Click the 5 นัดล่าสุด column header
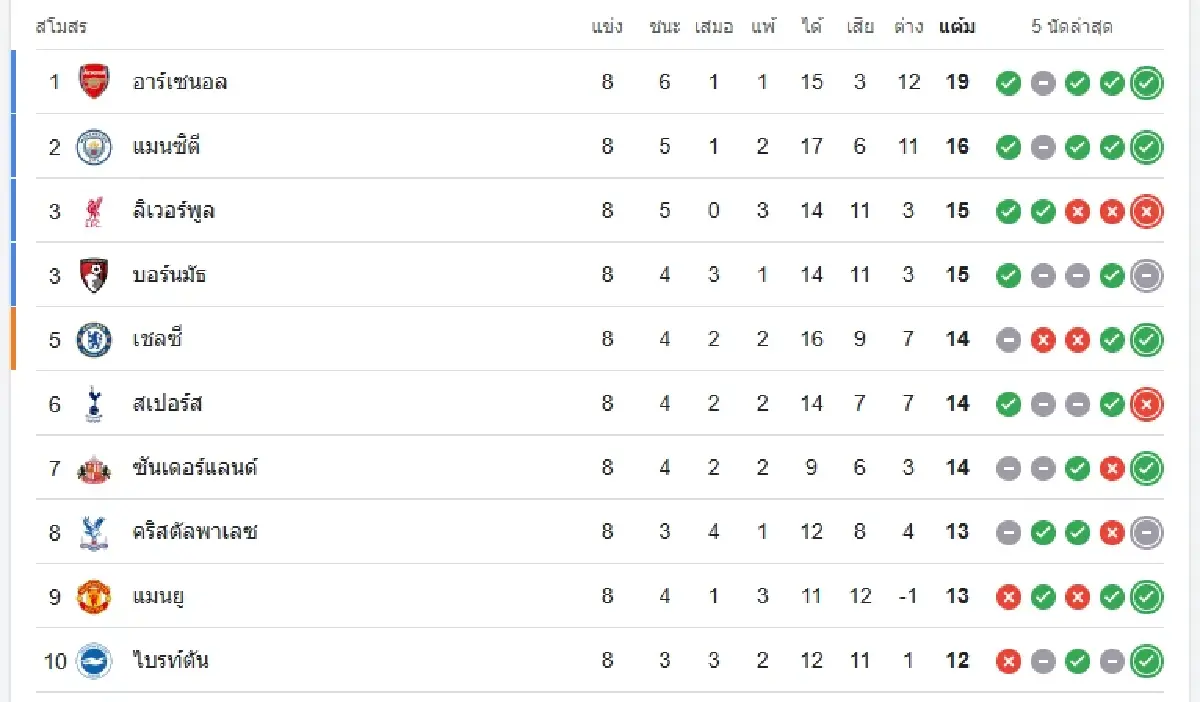The image size is (1200, 702). click(1072, 27)
